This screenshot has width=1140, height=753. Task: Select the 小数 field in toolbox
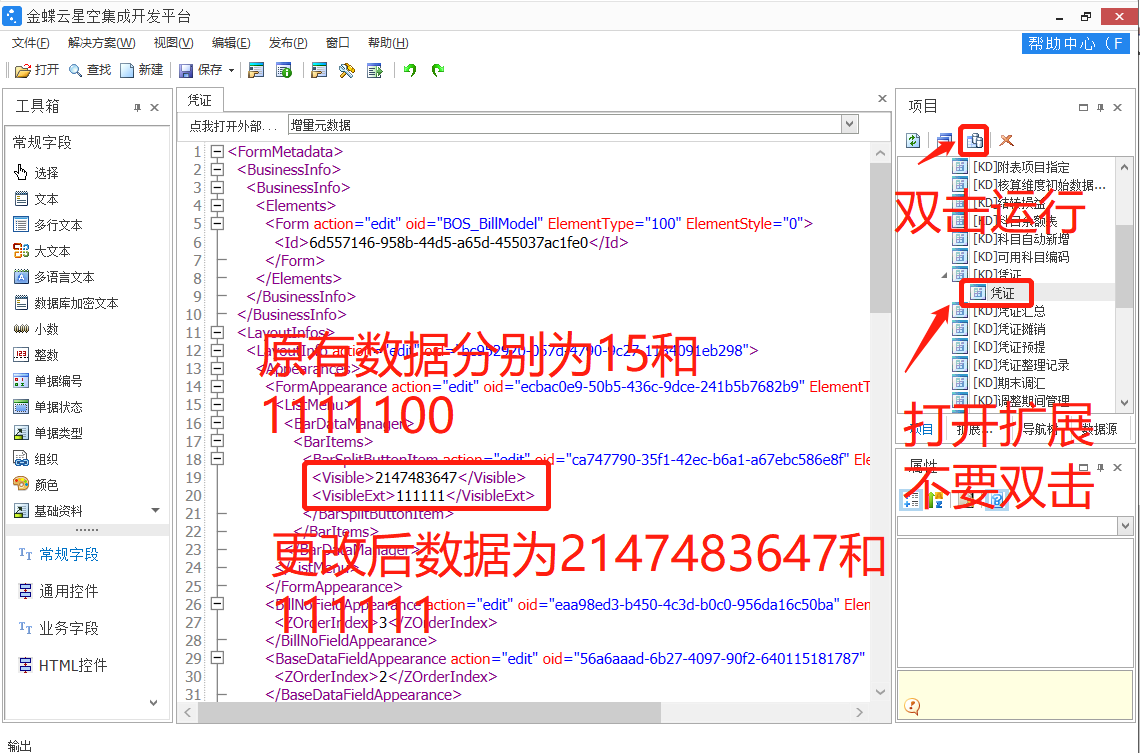point(36,329)
